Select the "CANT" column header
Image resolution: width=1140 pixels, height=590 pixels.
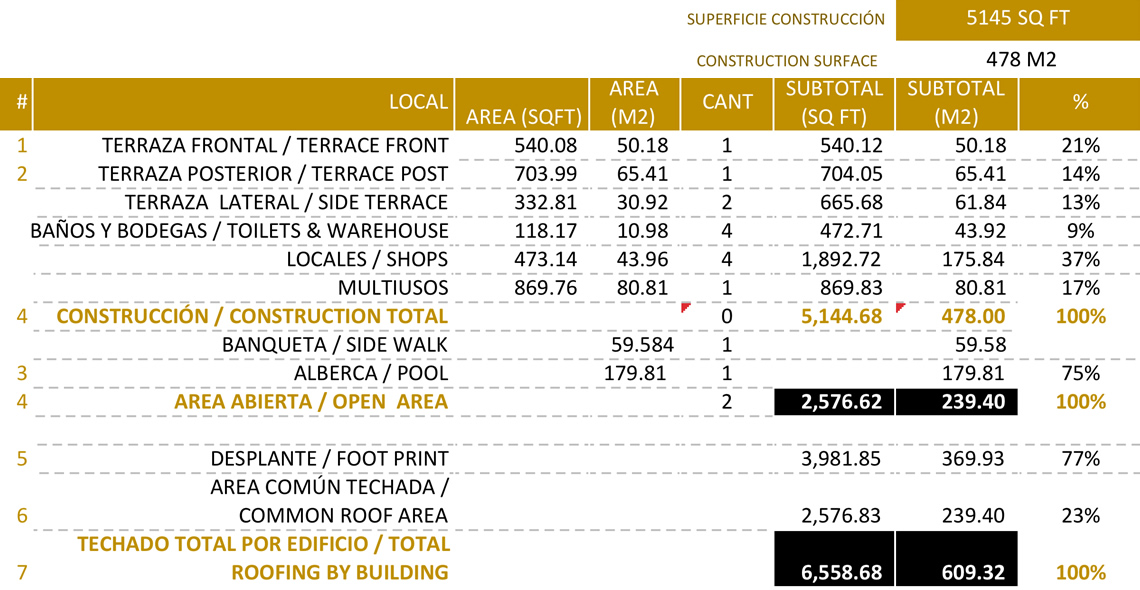point(727,102)
